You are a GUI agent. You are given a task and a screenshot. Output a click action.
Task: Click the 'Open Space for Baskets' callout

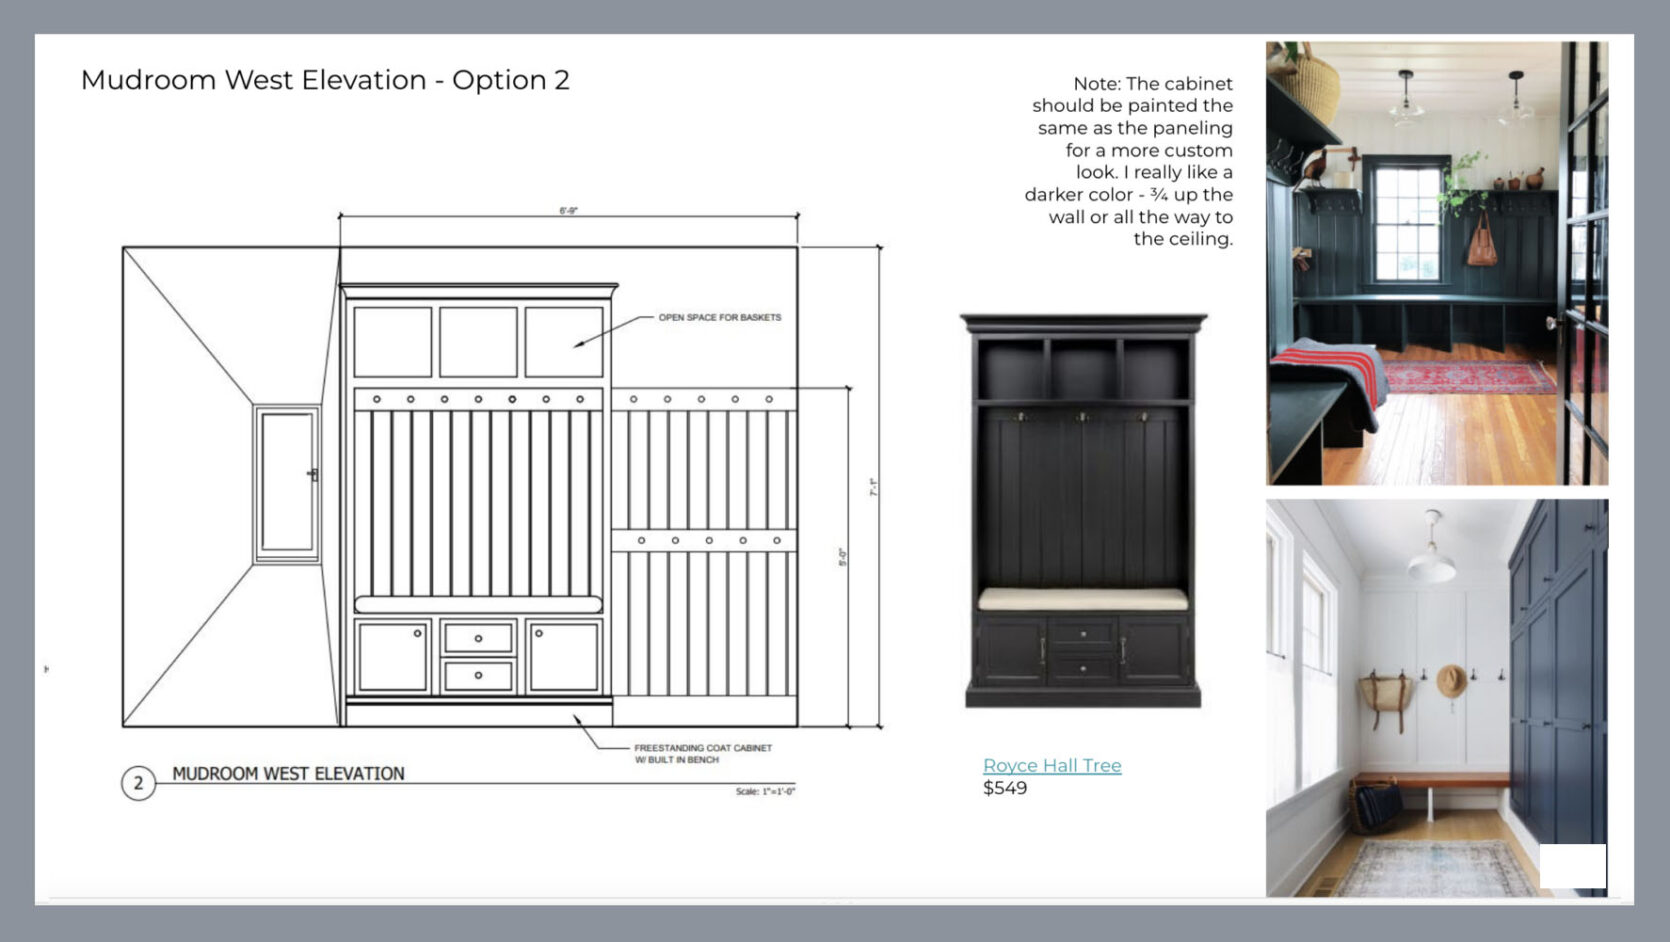(719, 317)
